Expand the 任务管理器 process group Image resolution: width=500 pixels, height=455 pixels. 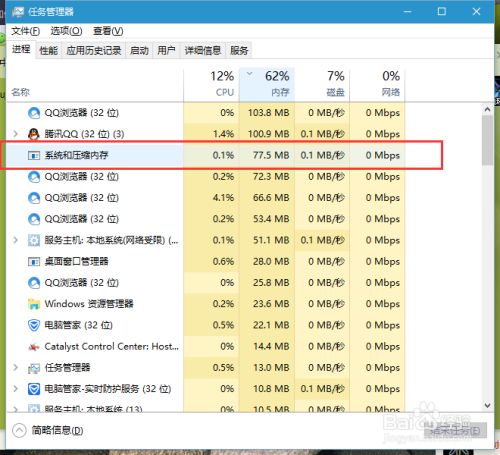tap(15, 368)
